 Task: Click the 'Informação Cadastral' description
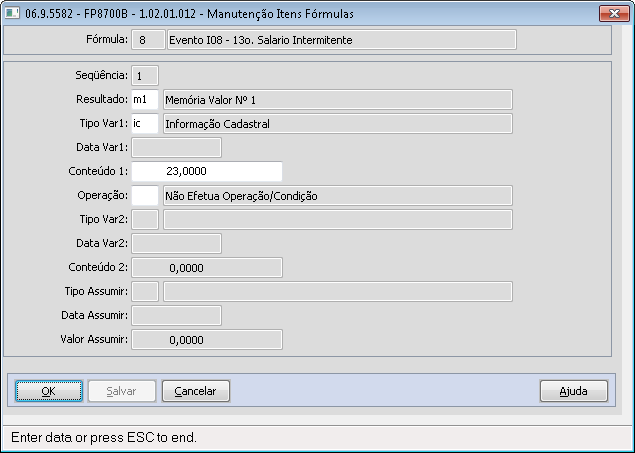[x=338, y=123]
